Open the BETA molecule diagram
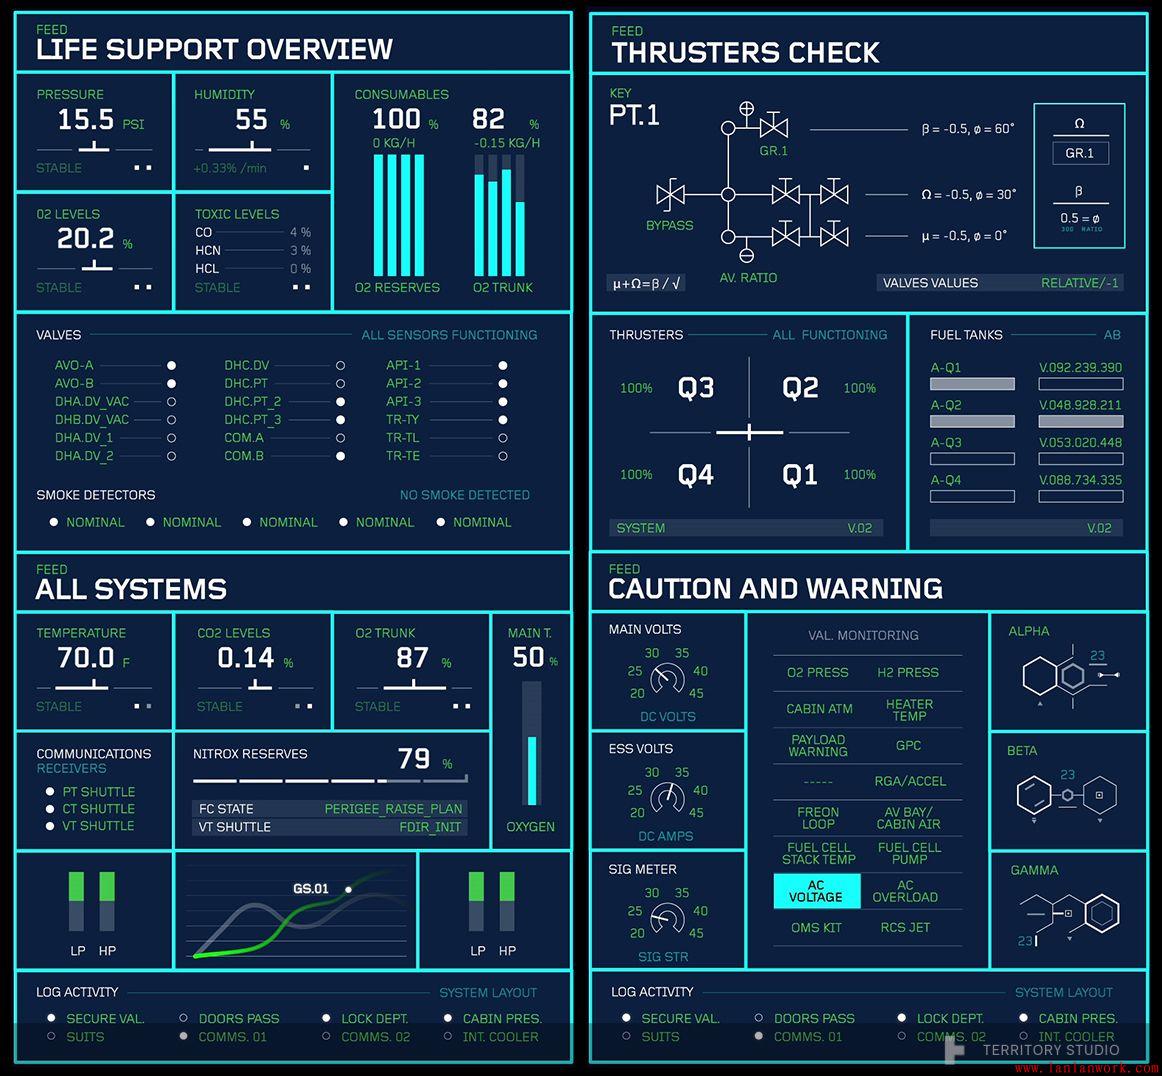This screenshot has height=1076, width=1162. tap(1066, 796)
